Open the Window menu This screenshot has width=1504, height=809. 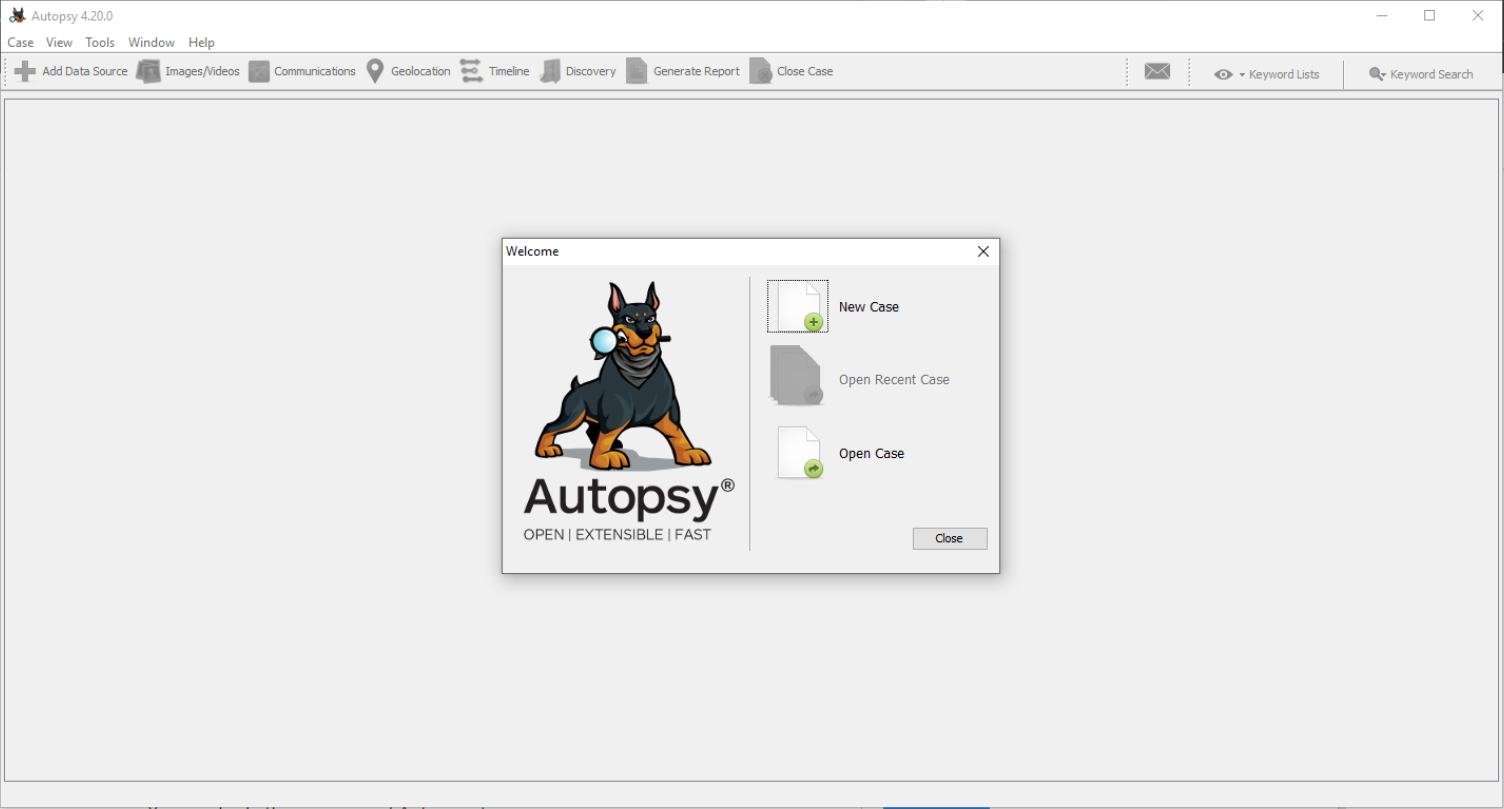pyautogui.click(x=151, y=43)
